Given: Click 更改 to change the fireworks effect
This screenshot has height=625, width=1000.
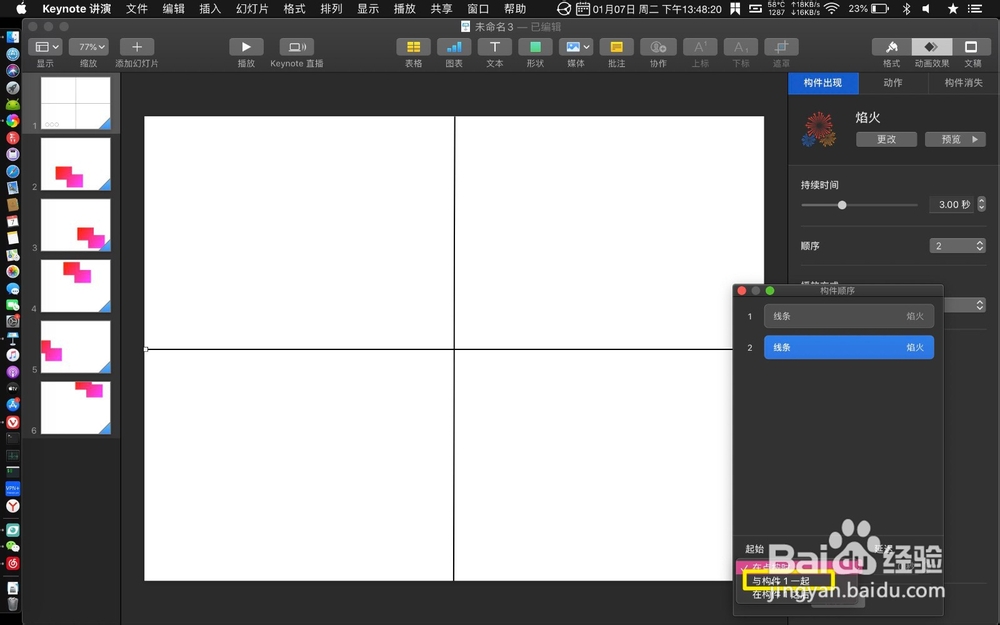Looking at the screenshot, I should coord(885,139).
